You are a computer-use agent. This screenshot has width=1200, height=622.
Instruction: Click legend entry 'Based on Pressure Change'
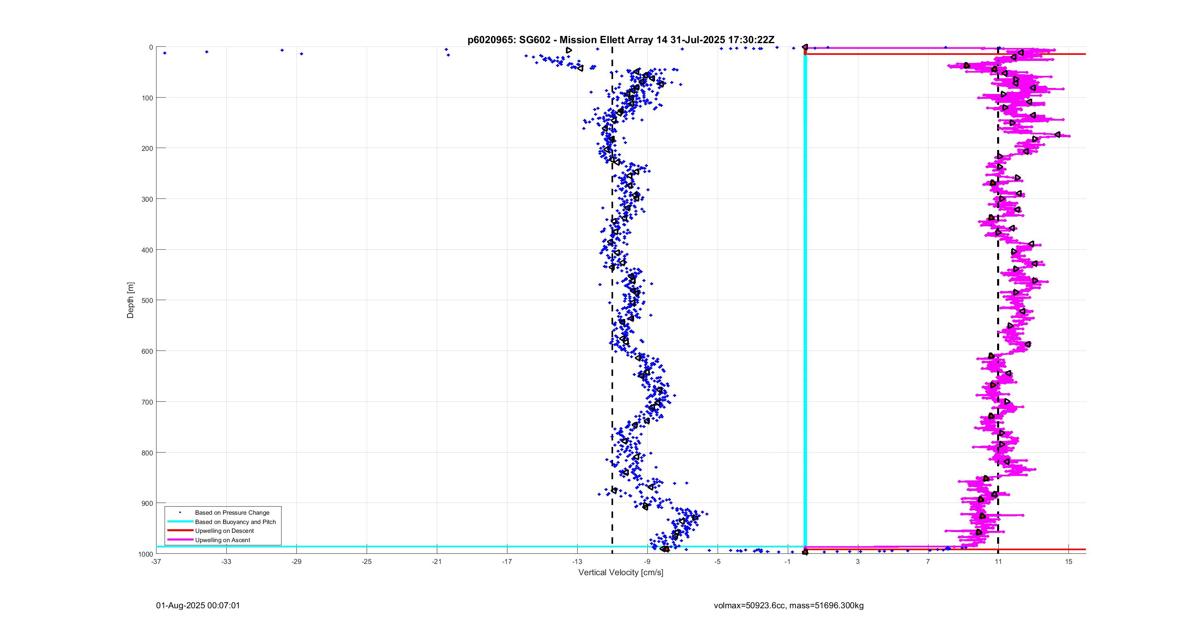click(x=232, y=512)
